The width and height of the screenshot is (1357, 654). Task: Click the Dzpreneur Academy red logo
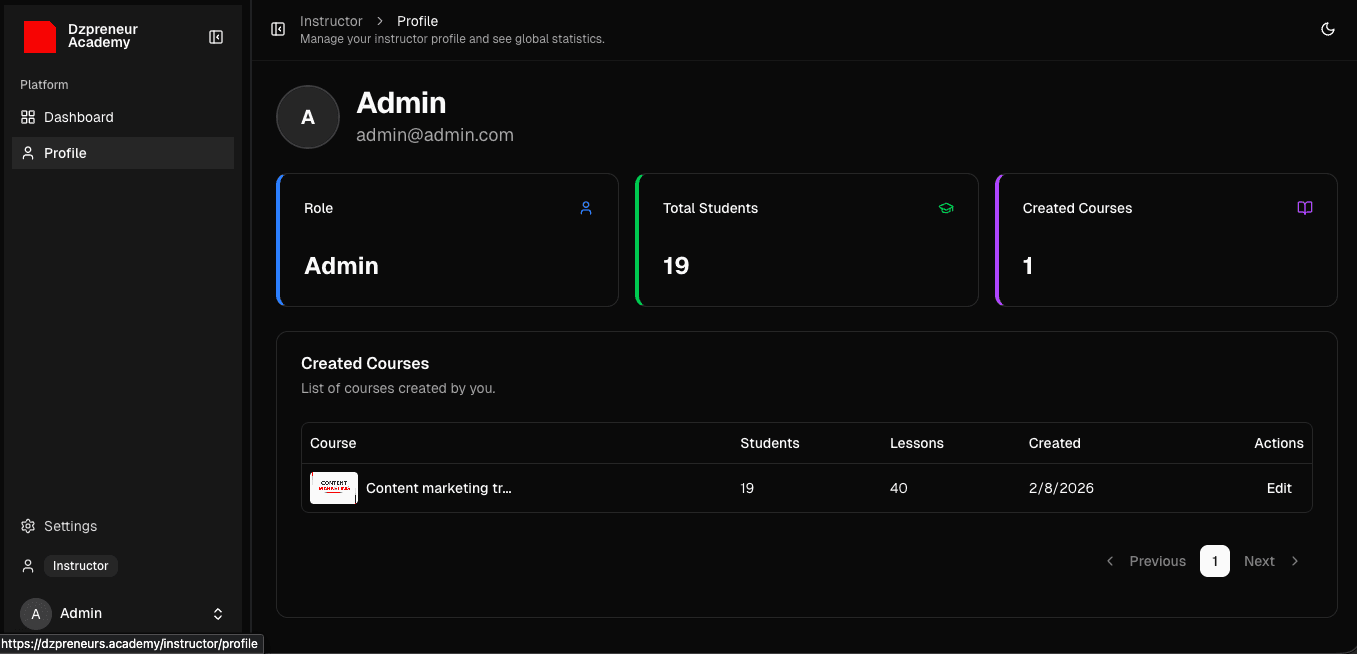[39, 37]
